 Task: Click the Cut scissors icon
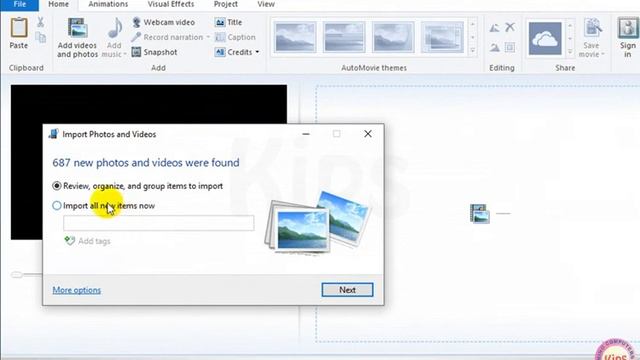coord(40,22)
